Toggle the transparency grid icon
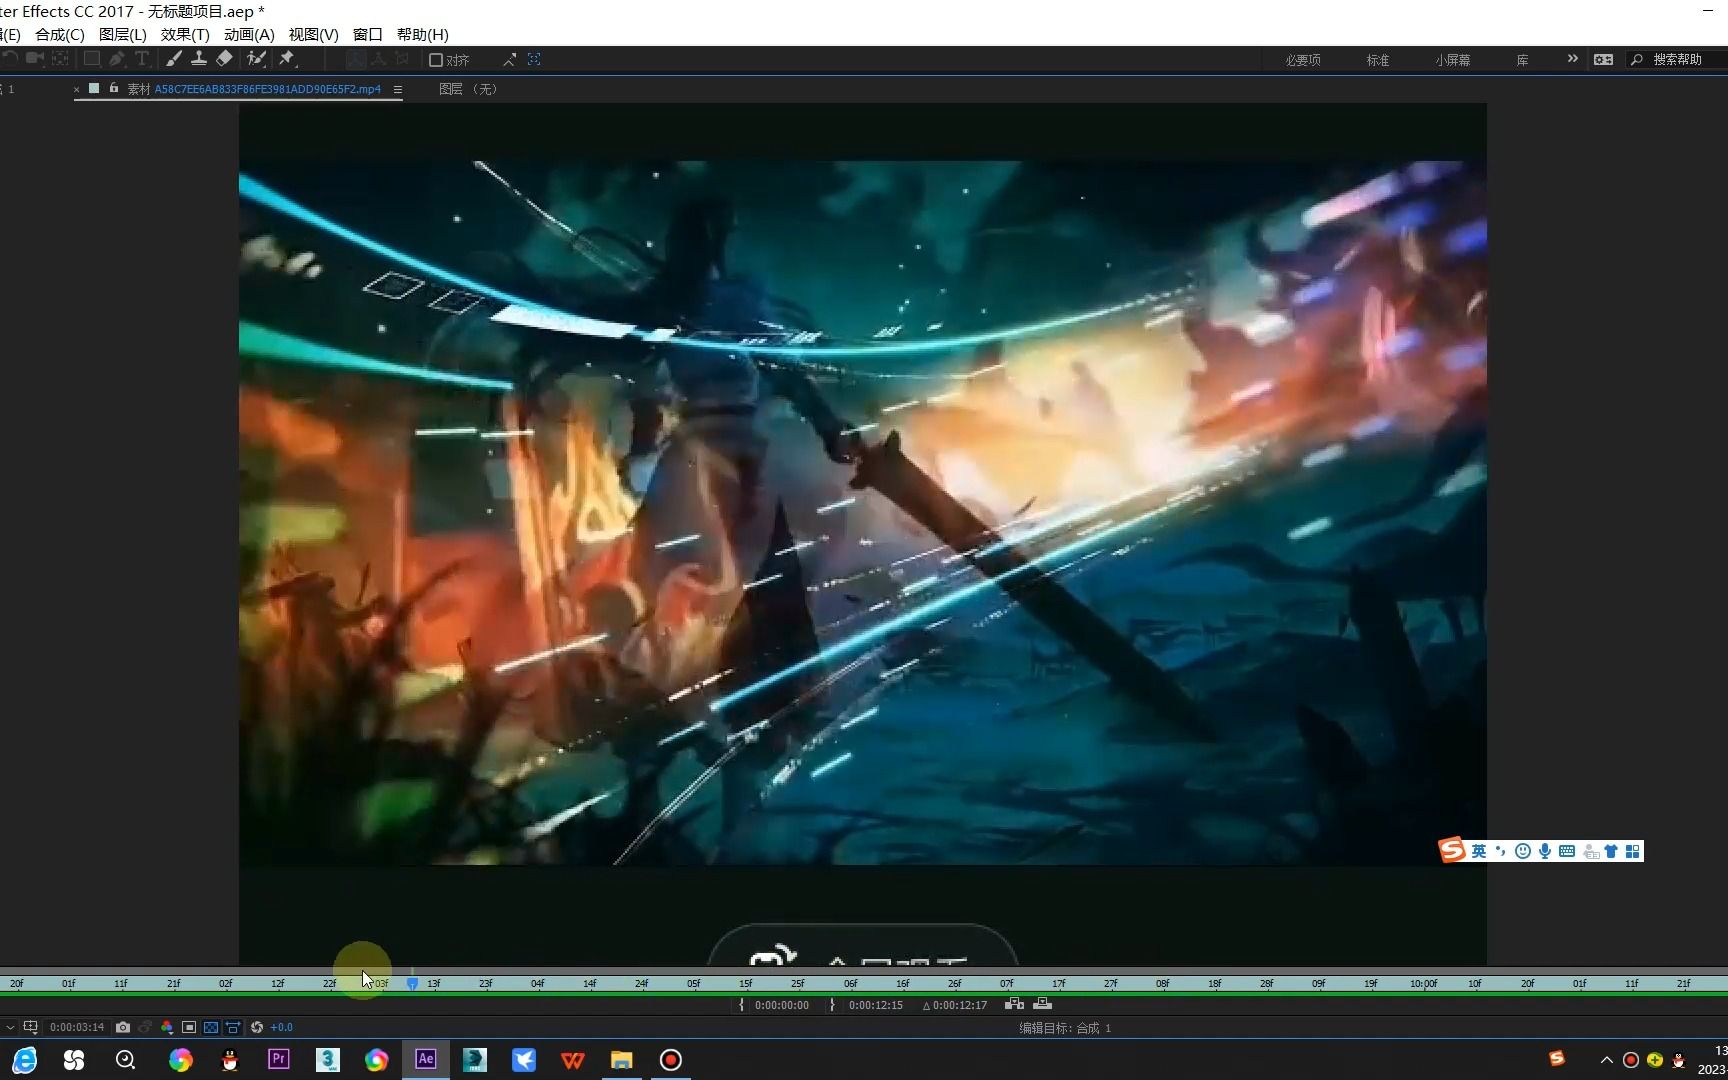This screenshot has height=1080, width=1728. point(211,1027)
